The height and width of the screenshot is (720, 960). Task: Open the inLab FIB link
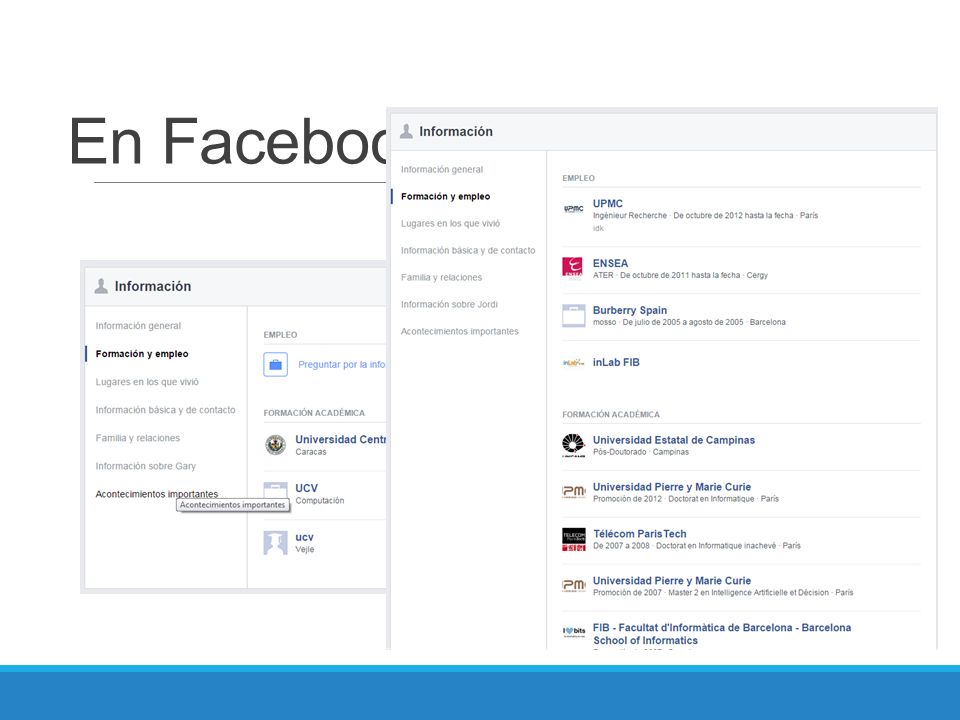[x=616, y=362]
